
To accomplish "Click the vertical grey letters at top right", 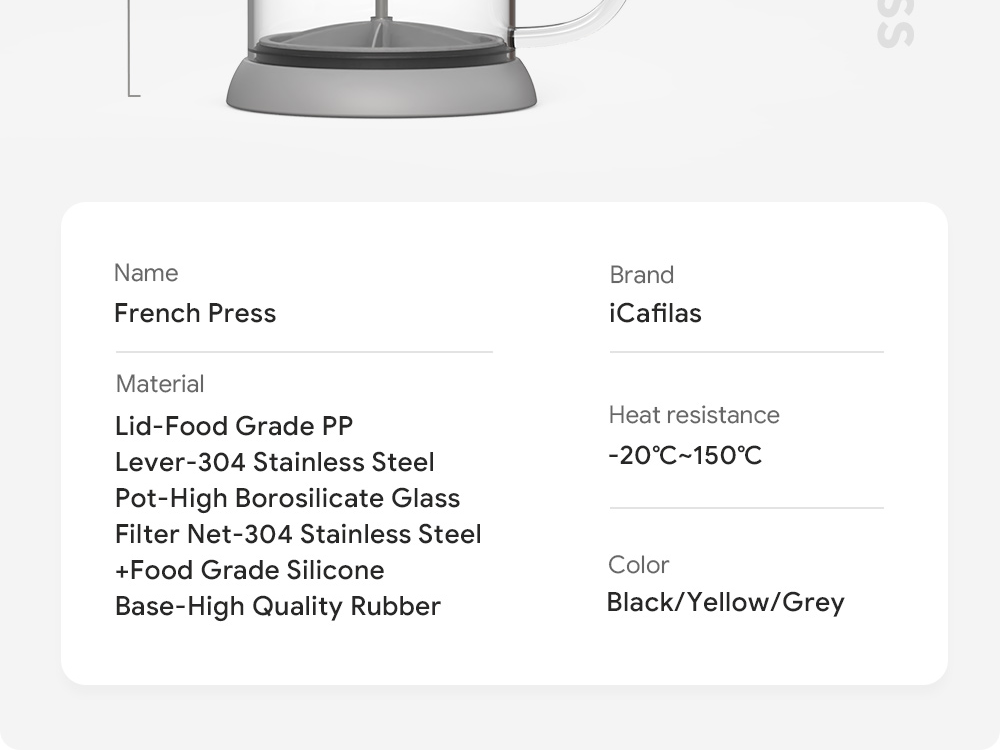I will coord(895,25).
